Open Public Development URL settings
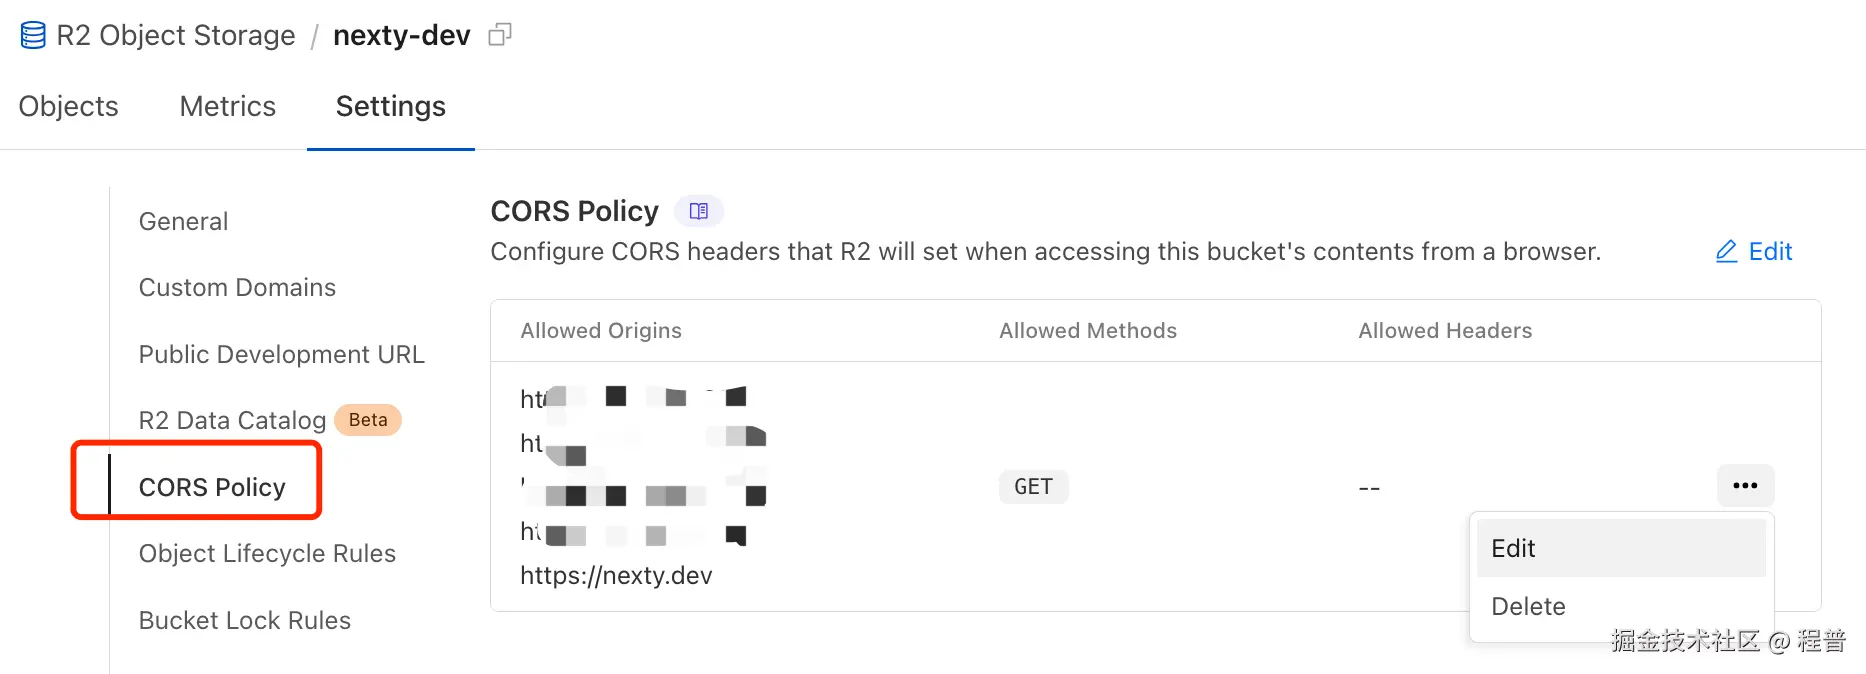Screen dimensions: 1866x674 point(281,354)
